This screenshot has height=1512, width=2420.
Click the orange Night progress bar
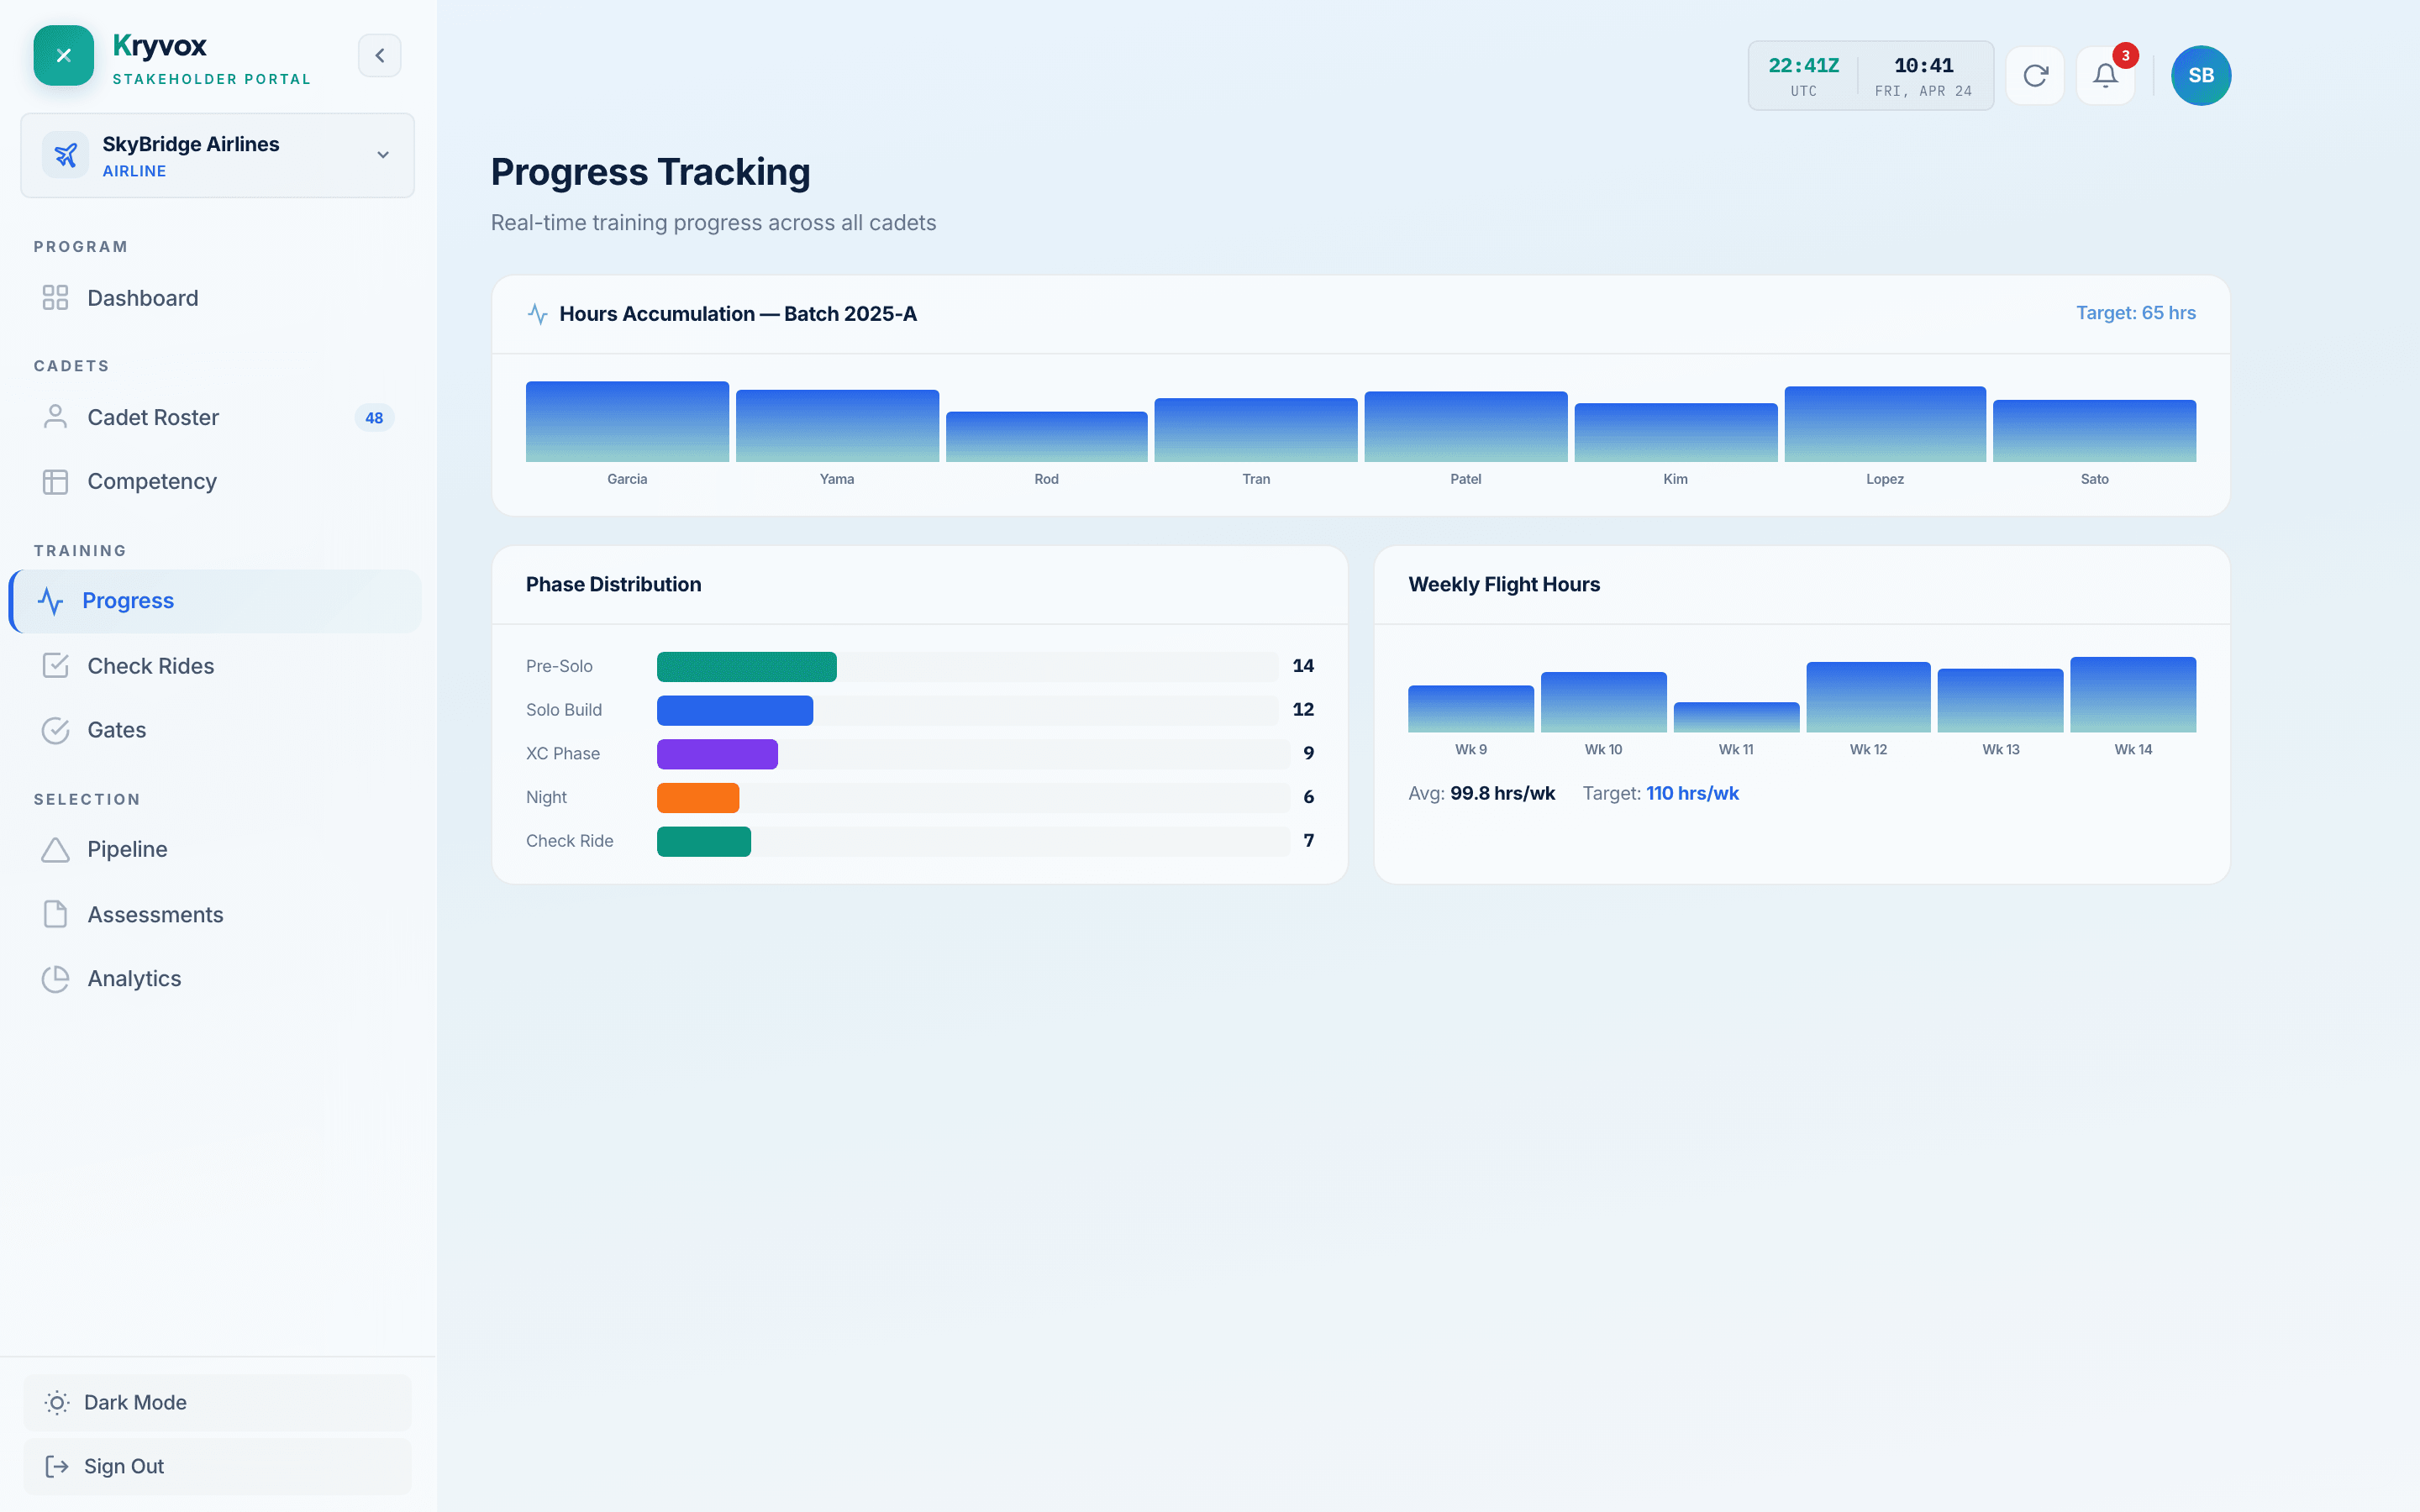tap(698, 797)
